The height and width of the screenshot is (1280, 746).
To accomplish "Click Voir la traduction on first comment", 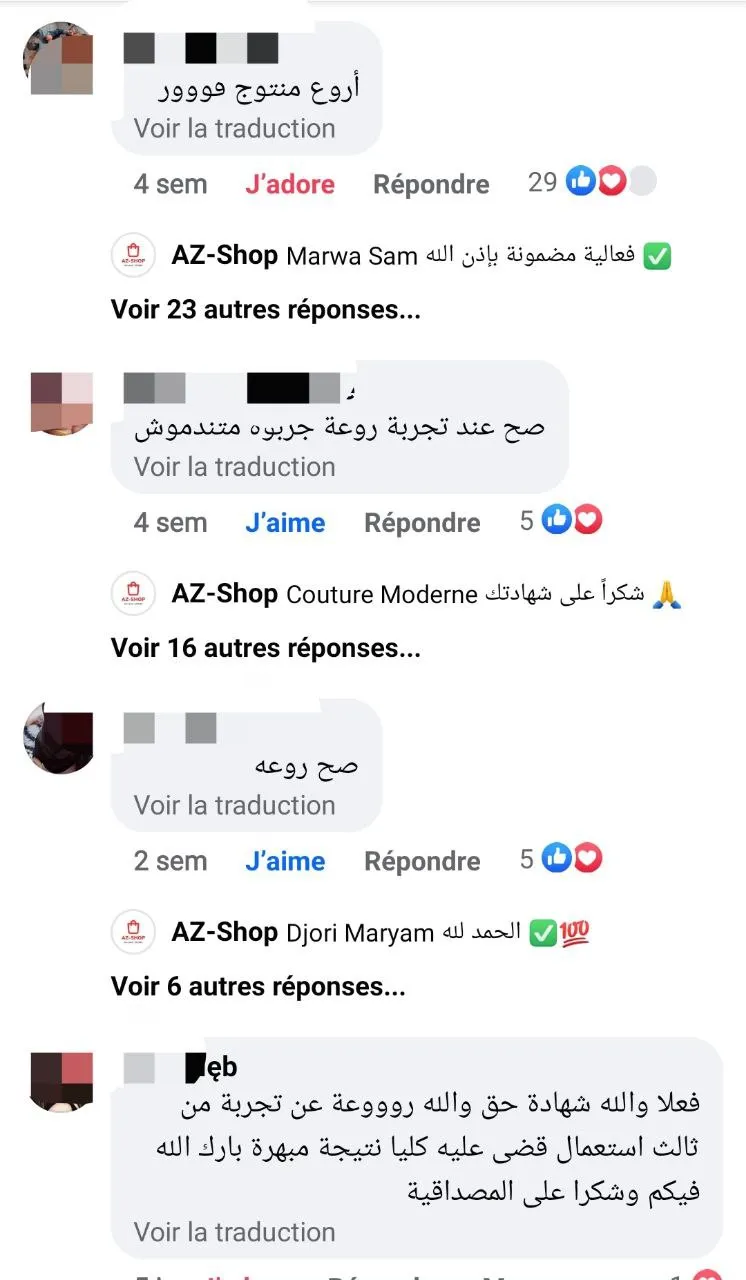I will coord(235,128).
